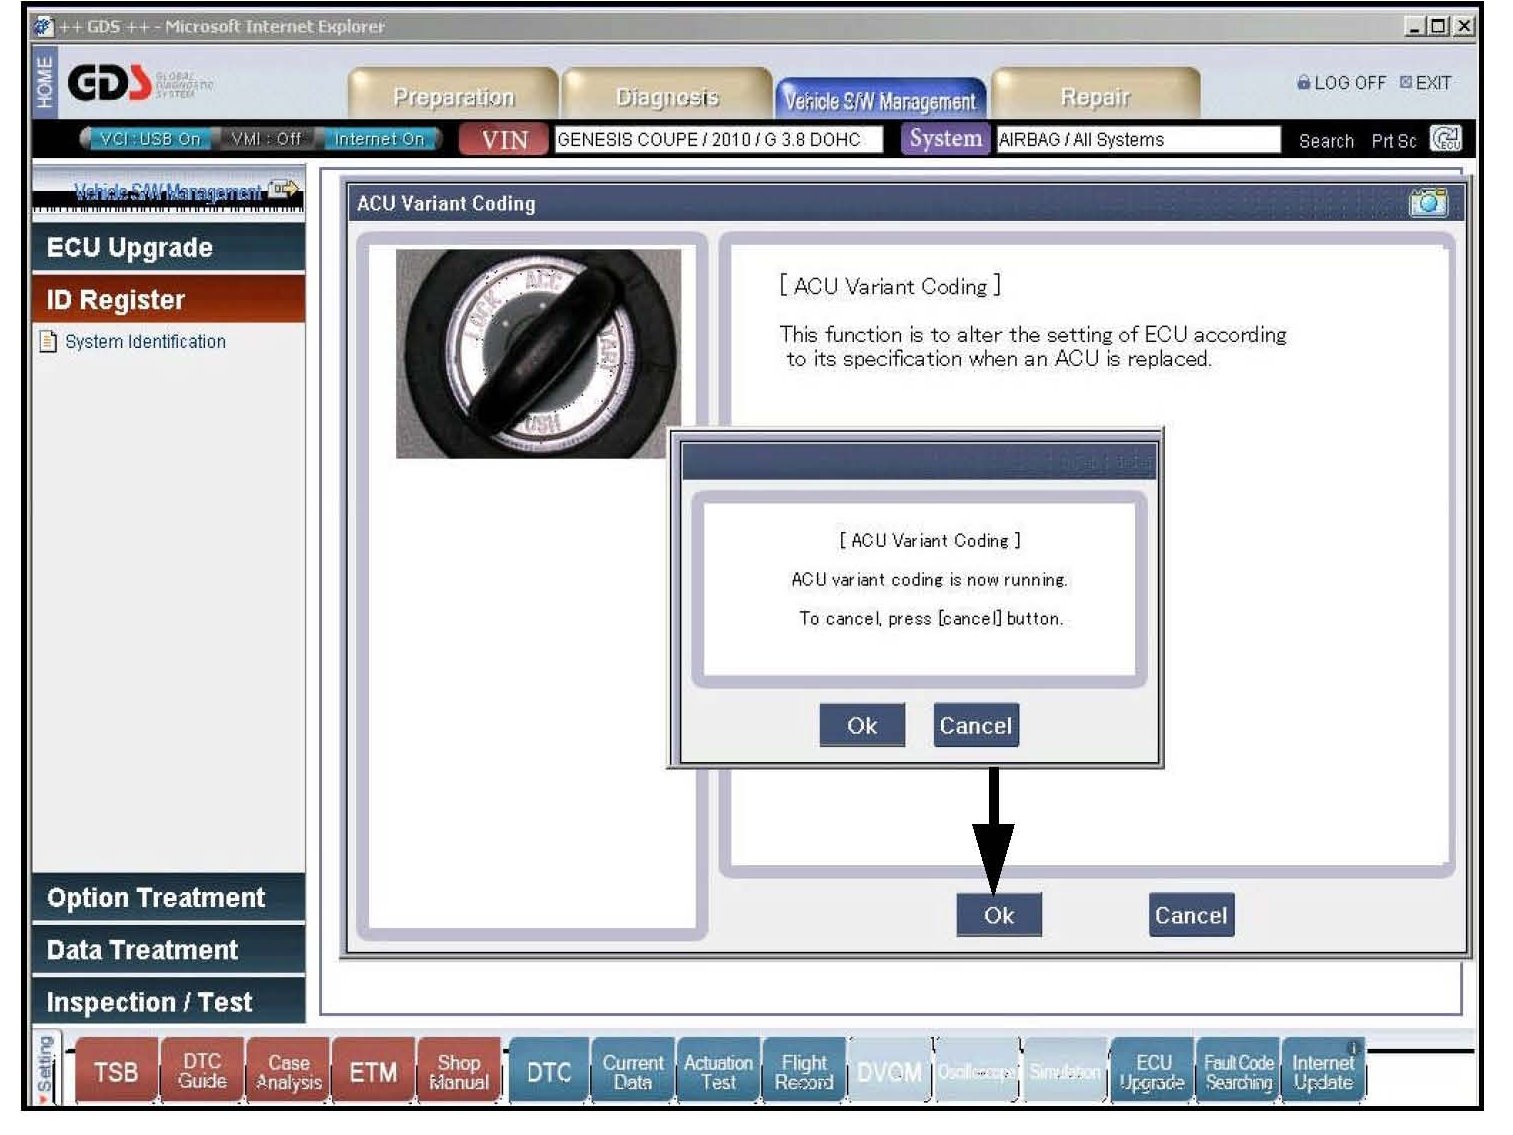This screenshot has width=1513, height=1135.
Task: Click the HOME side tab
Action: (x=44, y=82)
